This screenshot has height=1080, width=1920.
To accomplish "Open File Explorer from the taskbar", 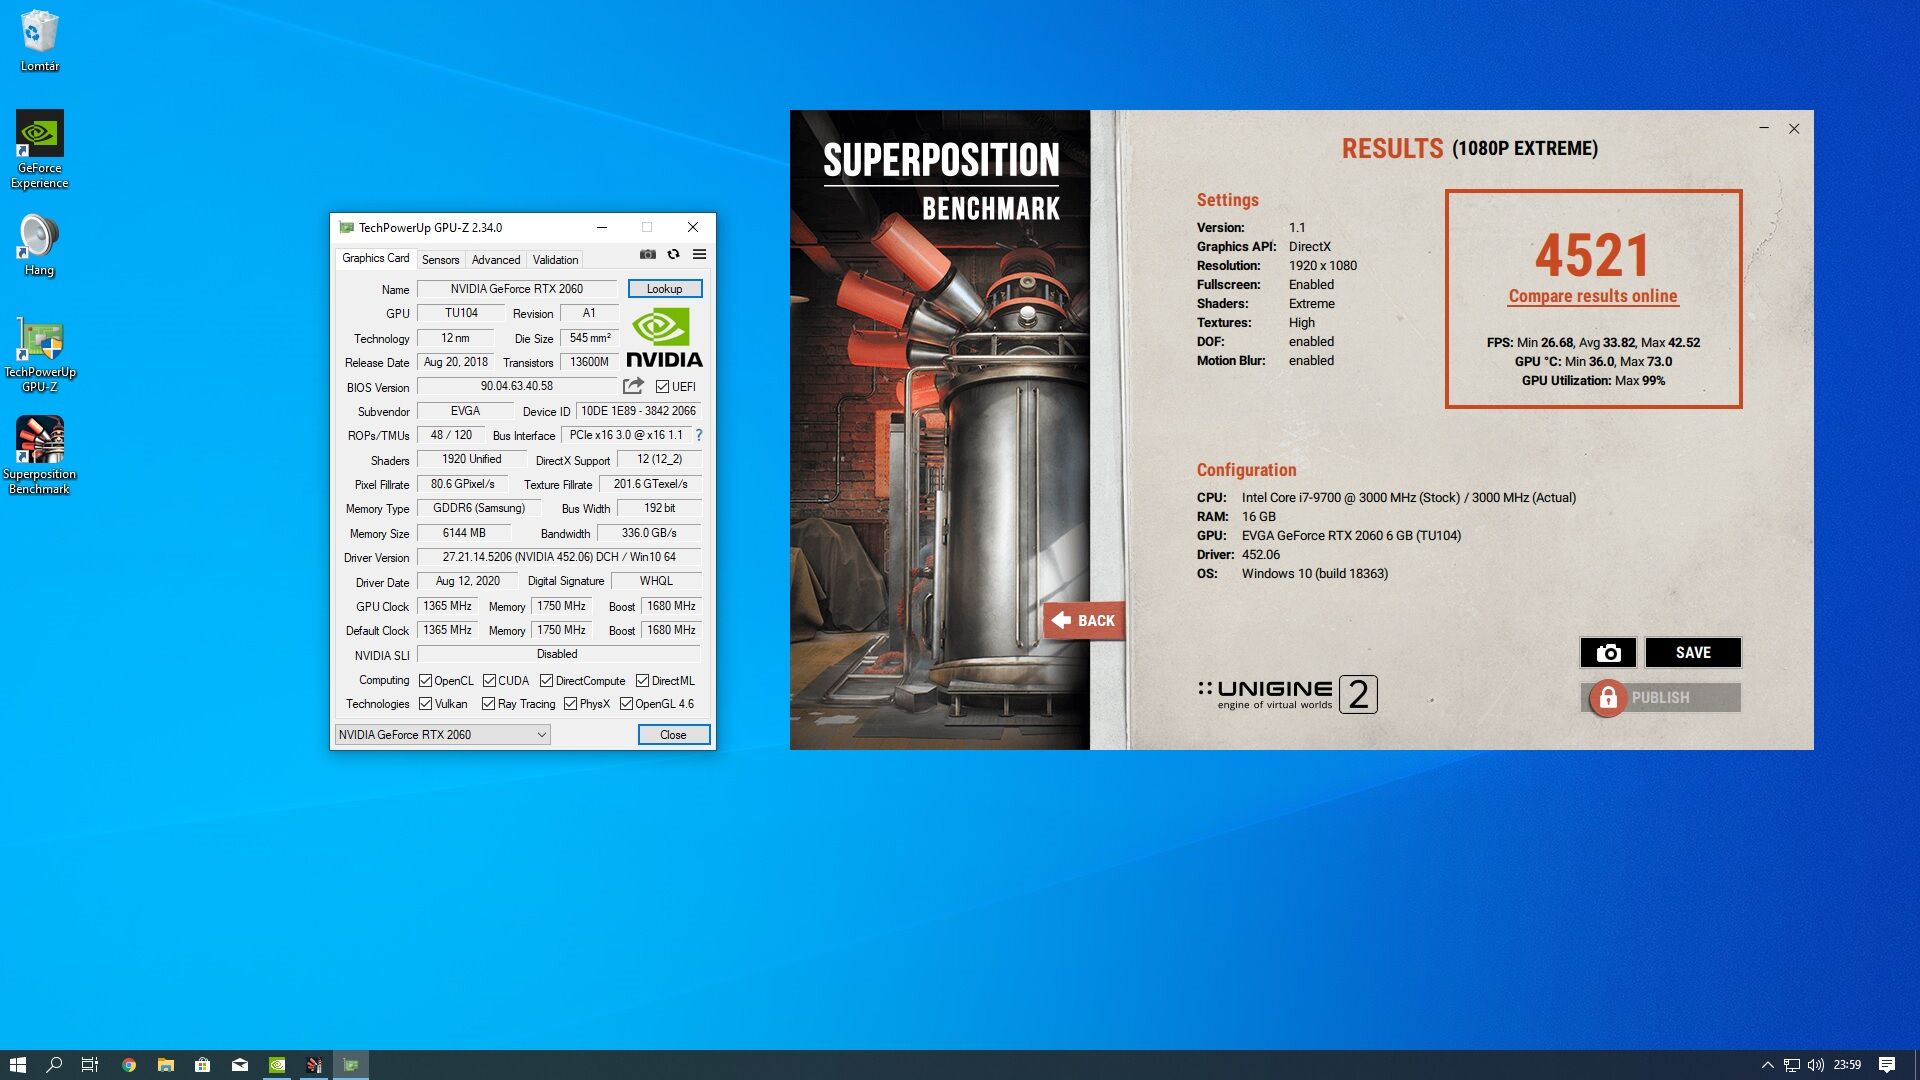I will click(x=166, y=1065).
